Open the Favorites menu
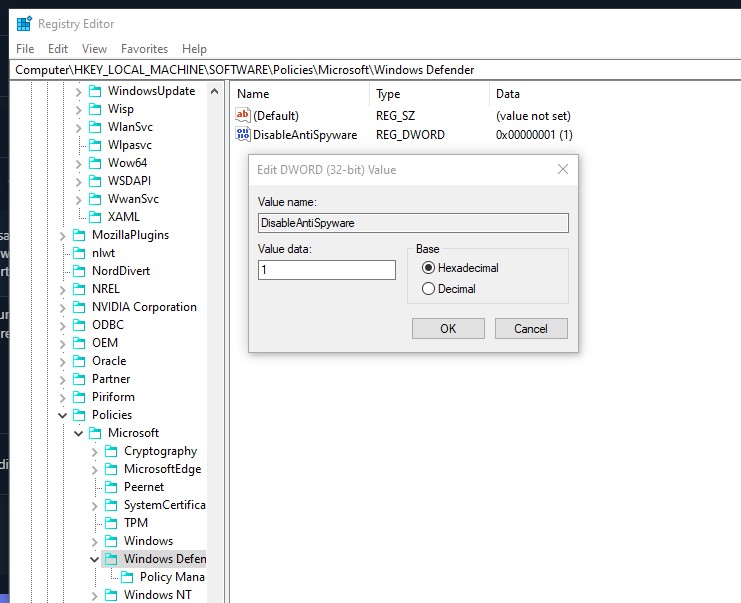 (145, 49)
